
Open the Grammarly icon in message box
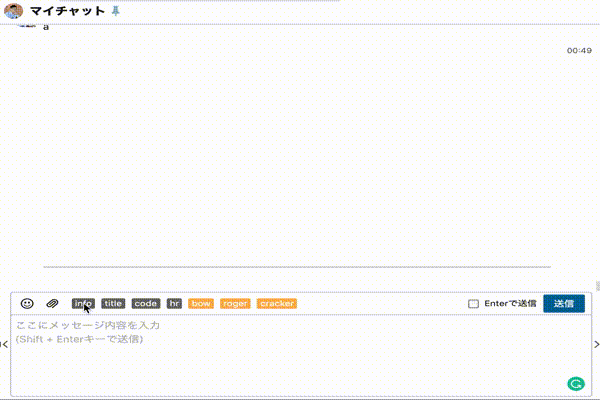[x=576, y=384]
